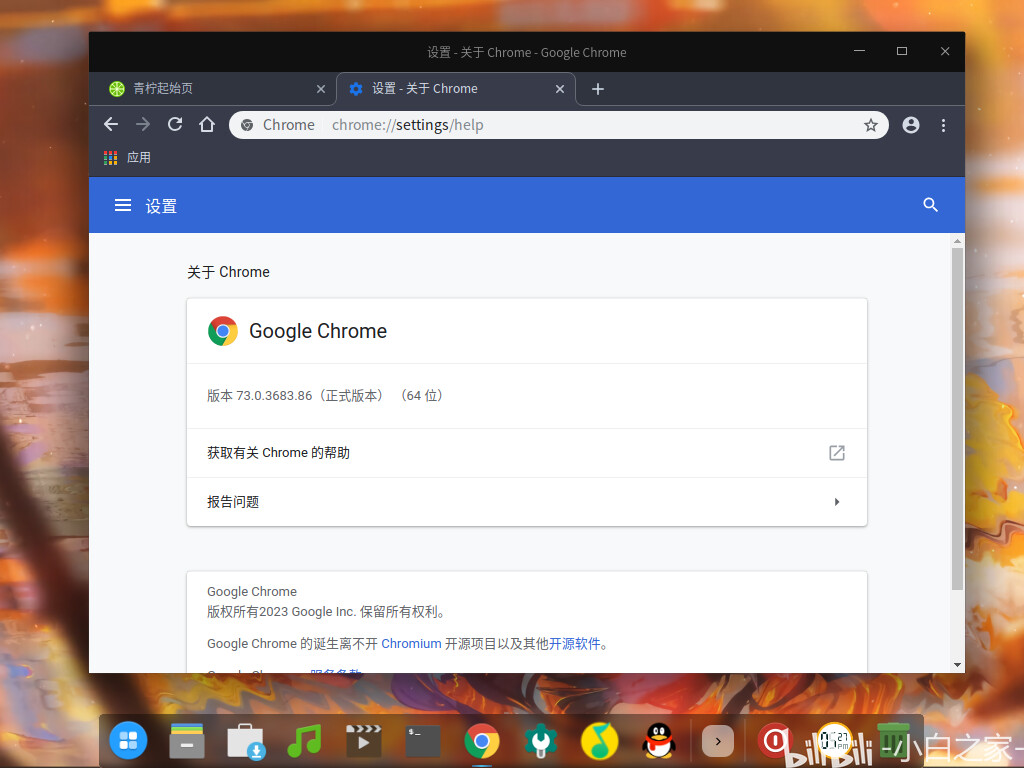Open the trash bin in the dock
The width and height of the screenshot is (1024, 768).
893,741
